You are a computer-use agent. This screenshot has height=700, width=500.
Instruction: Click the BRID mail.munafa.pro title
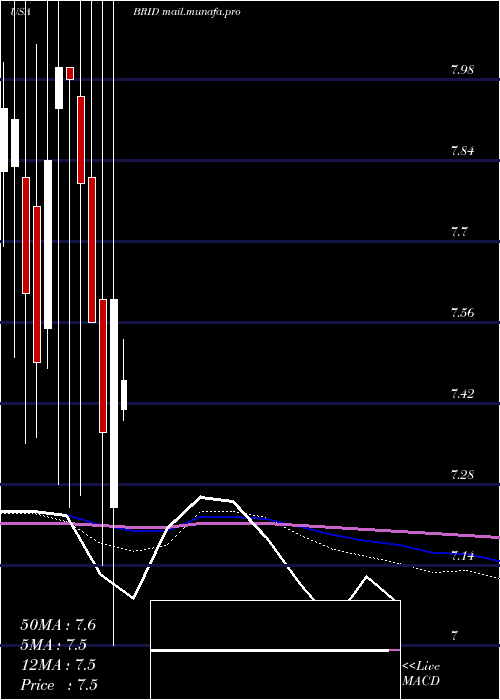pos(187,12)
